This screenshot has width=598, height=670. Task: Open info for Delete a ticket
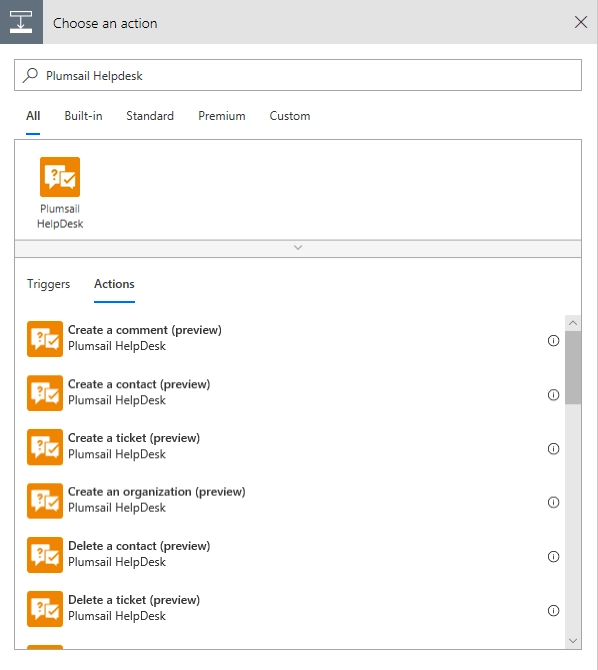pyautogui.click(x=553, y=611)
